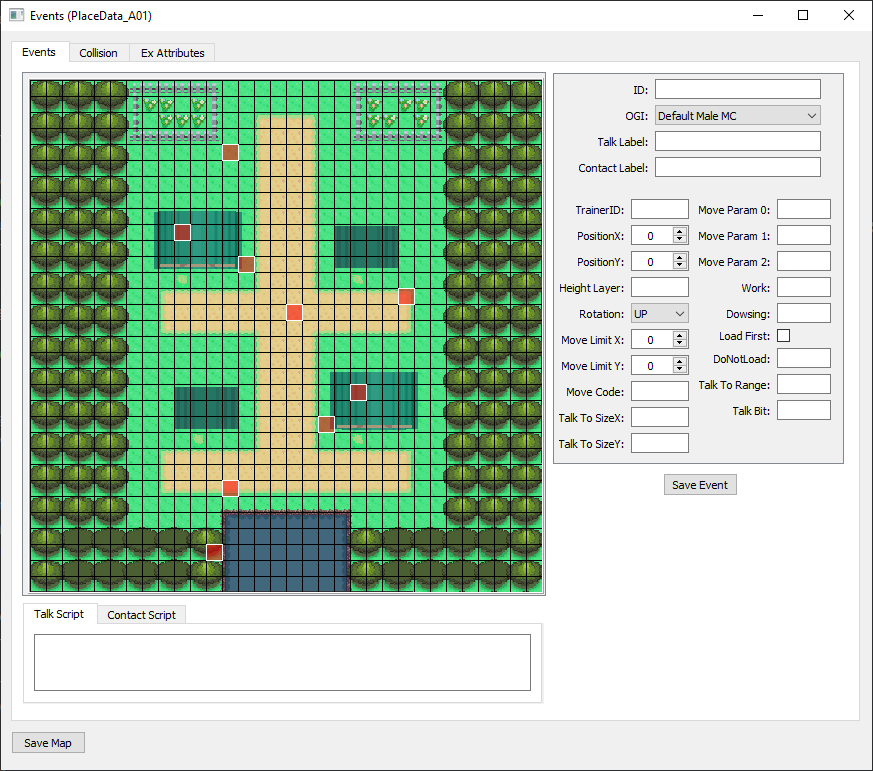Select the orange event marker near the top flower patch
The width and height of the screenshot is (873, 771).
click(231, 152)
